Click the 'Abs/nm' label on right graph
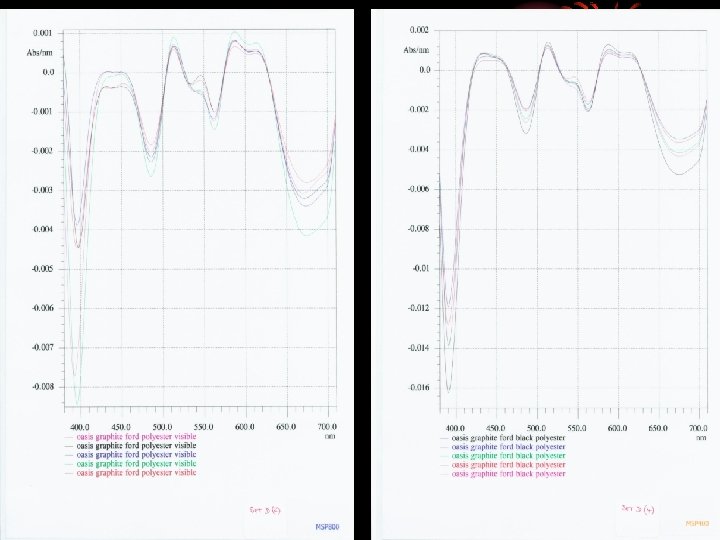The image size is (720, 540). tap(416, 50)
